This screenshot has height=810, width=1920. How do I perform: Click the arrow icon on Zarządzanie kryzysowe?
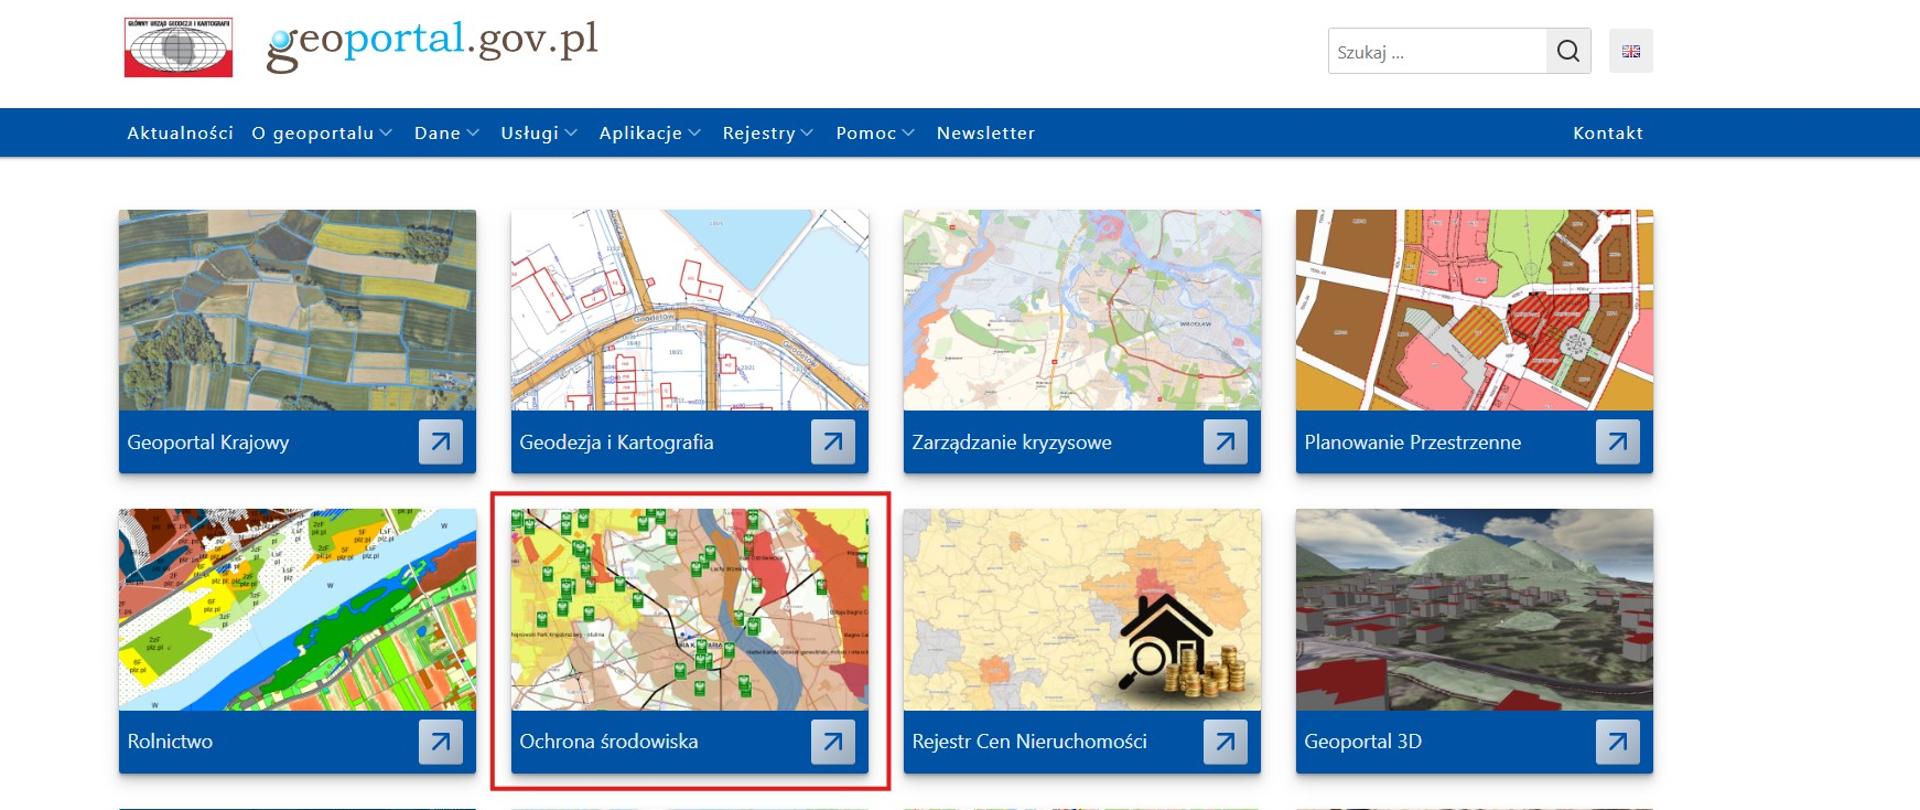(x=1225, y=442)
